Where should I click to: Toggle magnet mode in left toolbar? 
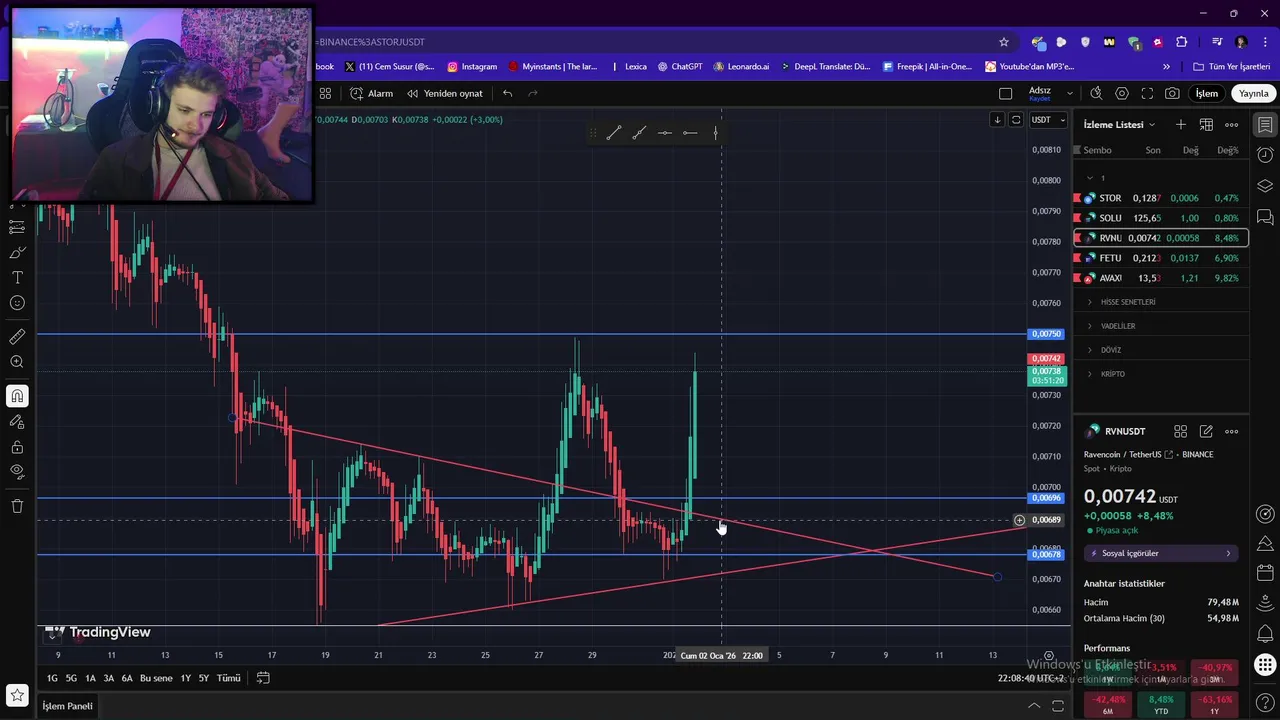pos(17,397)
